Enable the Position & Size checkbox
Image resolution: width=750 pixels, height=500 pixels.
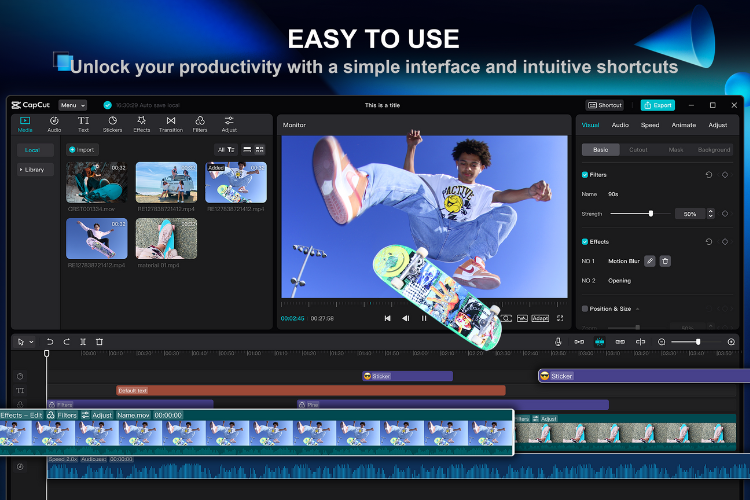(x=585, y=309)
